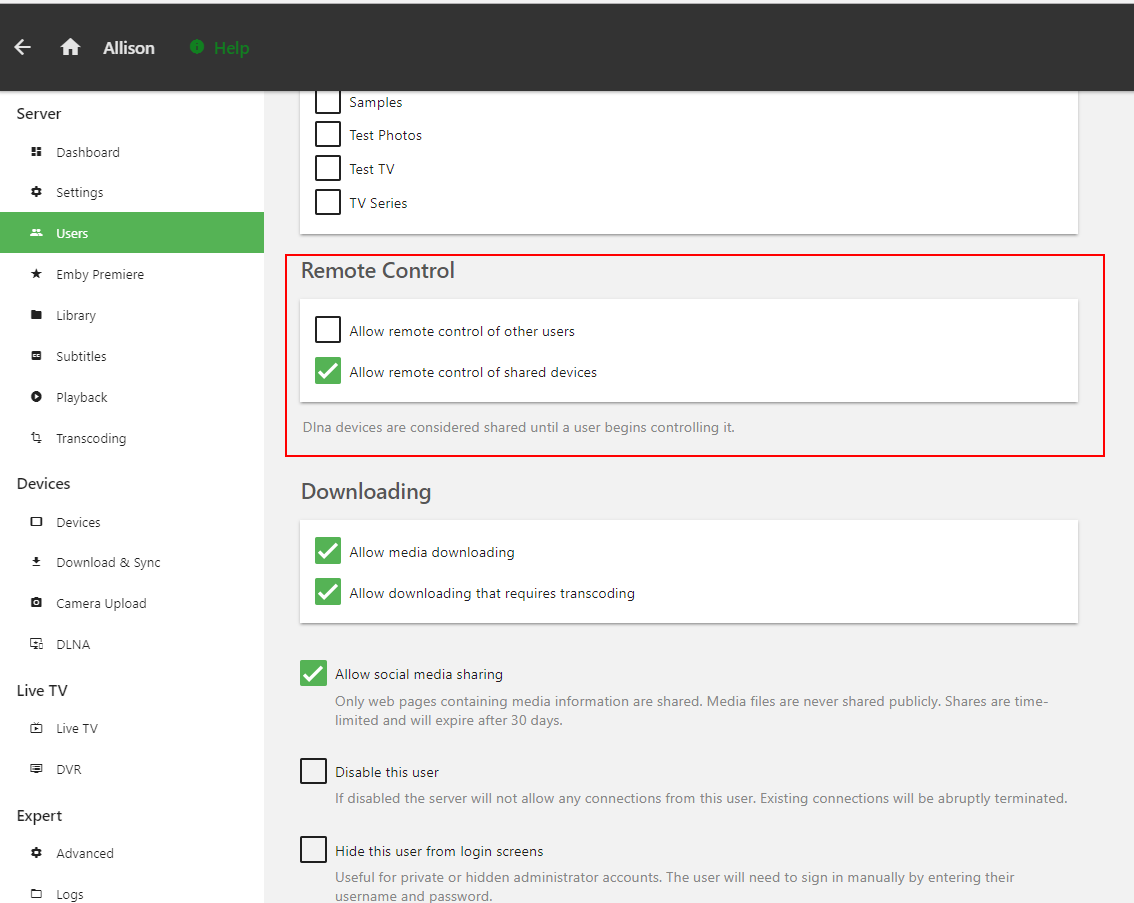Select Users in the sidebar
The width and height of the screenshot is (1134, 903).
tap(132, 233)
